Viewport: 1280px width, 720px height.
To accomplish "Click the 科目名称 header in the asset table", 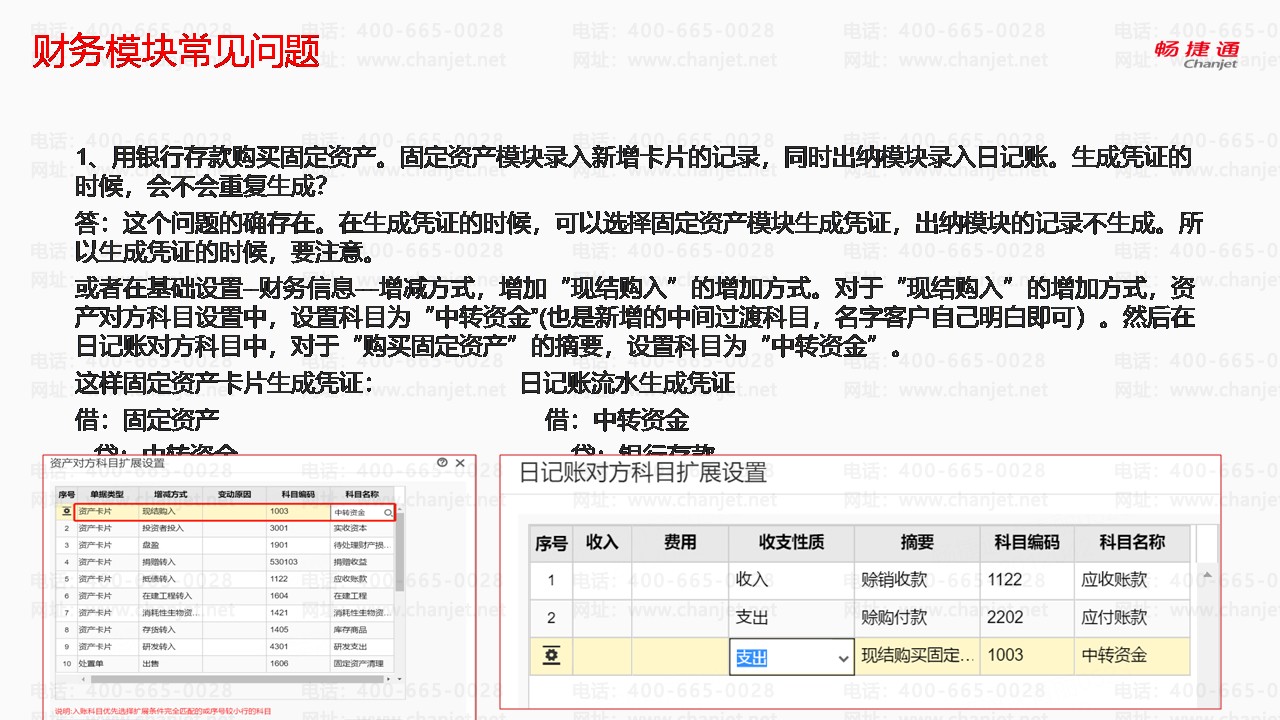I will coord(362,494).
